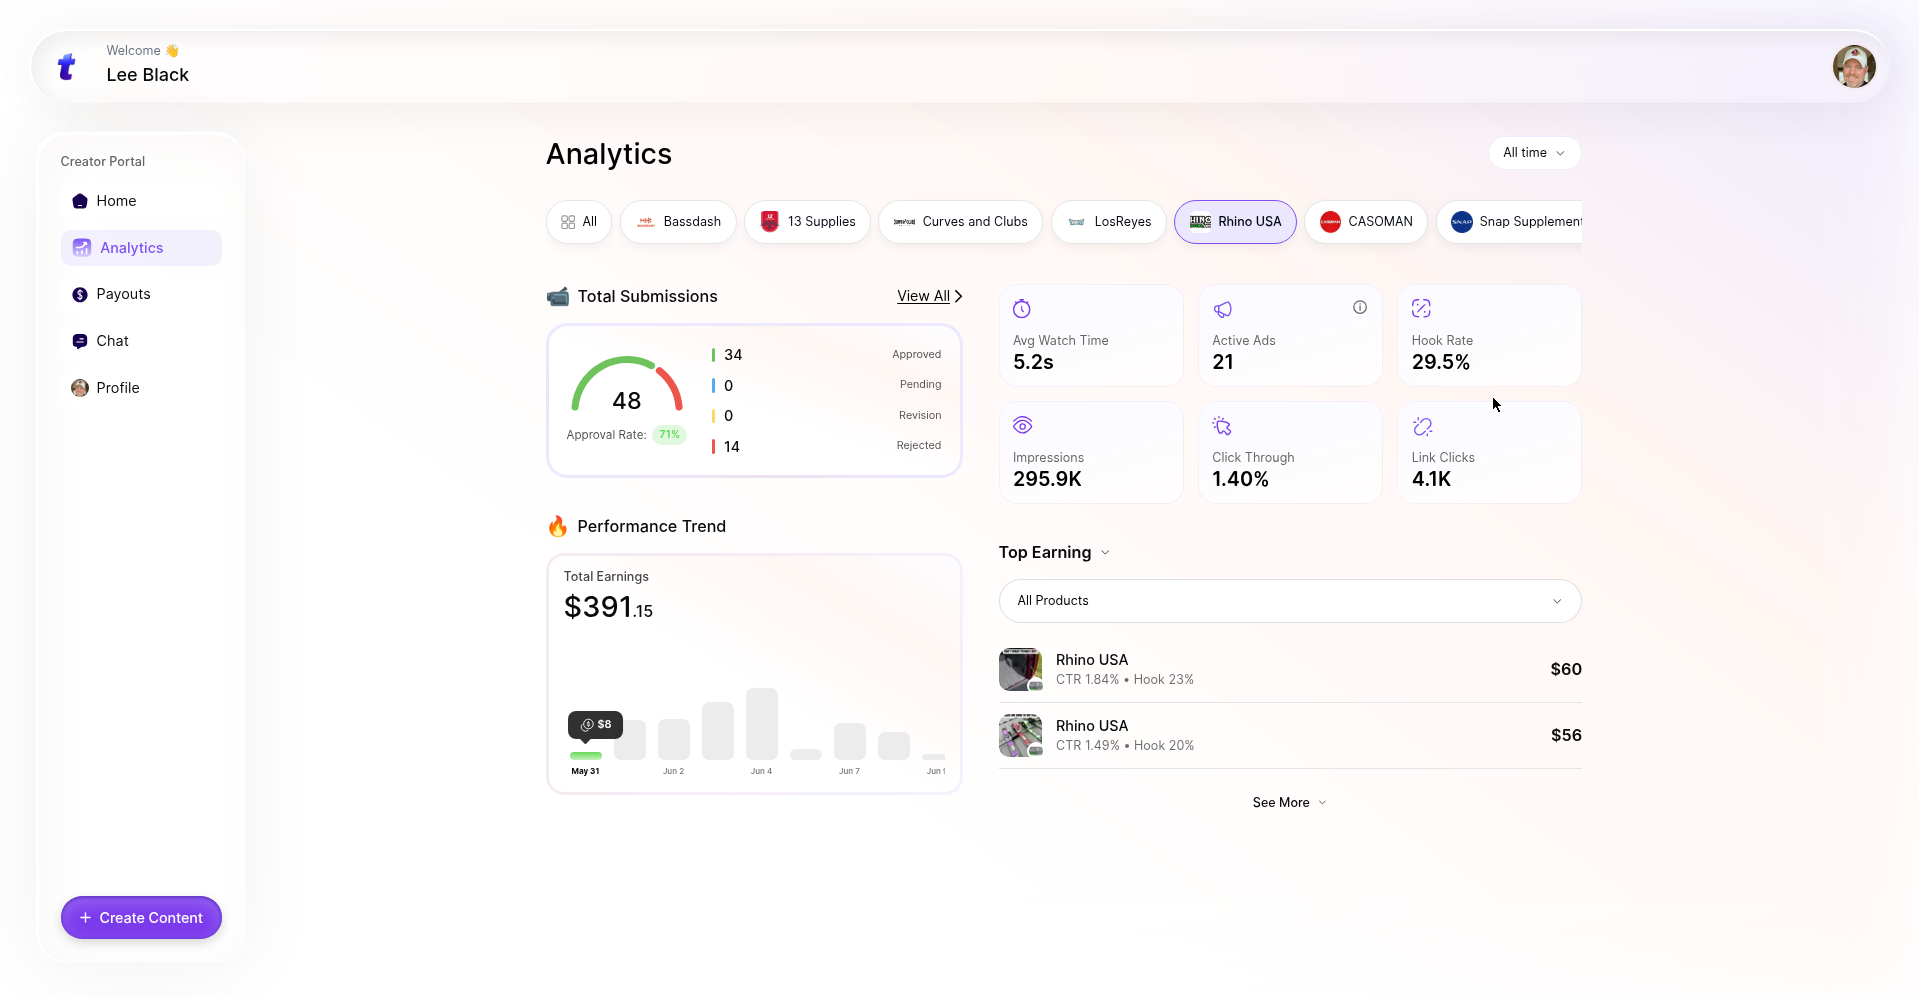The height and width of the screenshot is (998, 1919).
Task: Click the submissions approval gauge showing 48
Action: 627,385
